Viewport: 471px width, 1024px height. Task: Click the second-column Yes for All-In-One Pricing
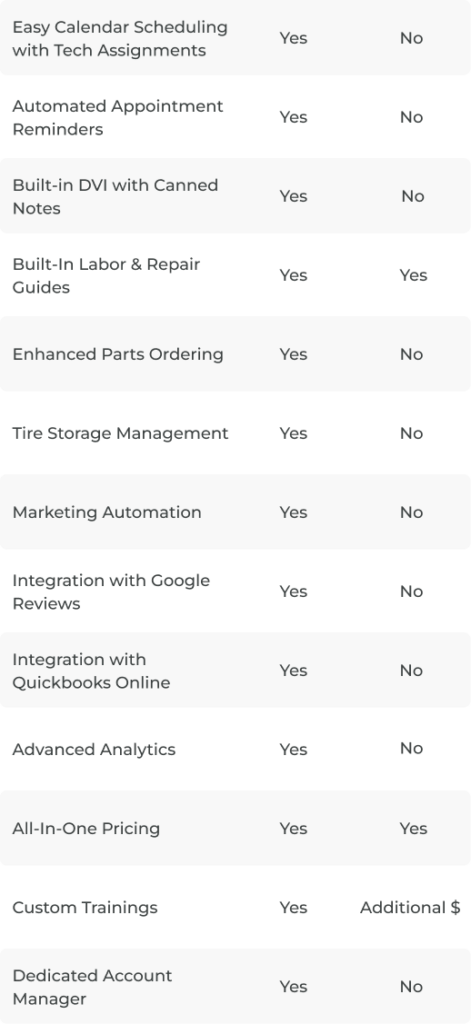(414, 829)
